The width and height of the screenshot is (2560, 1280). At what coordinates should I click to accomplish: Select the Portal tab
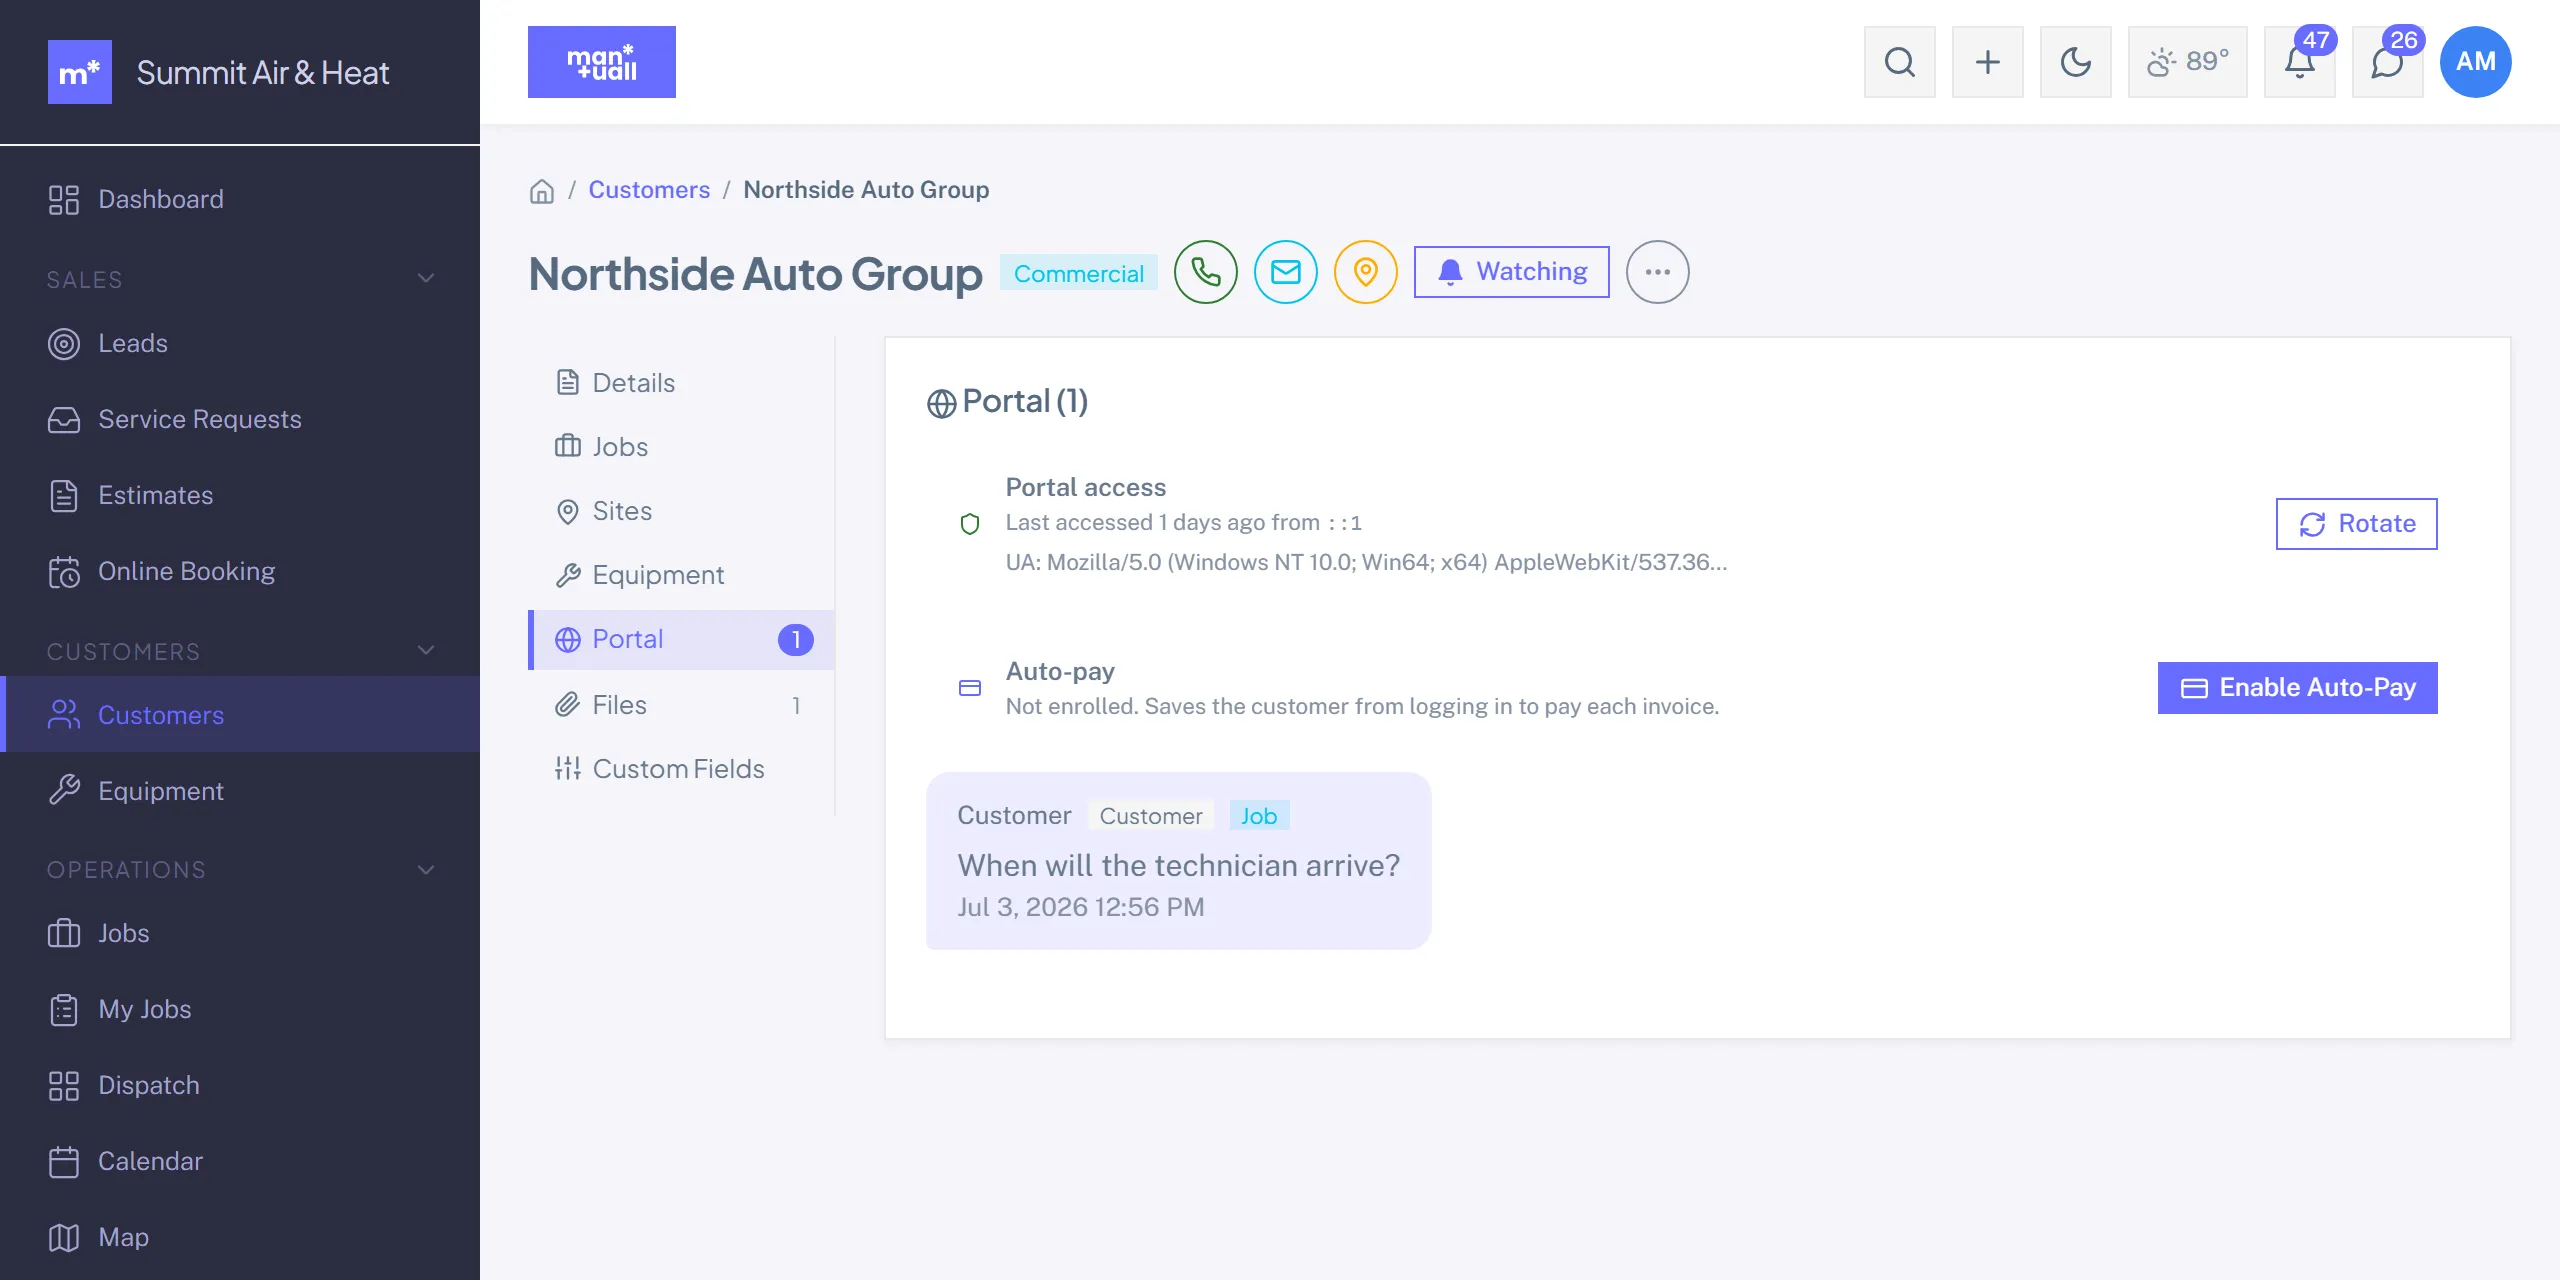(x=681, y=640)
